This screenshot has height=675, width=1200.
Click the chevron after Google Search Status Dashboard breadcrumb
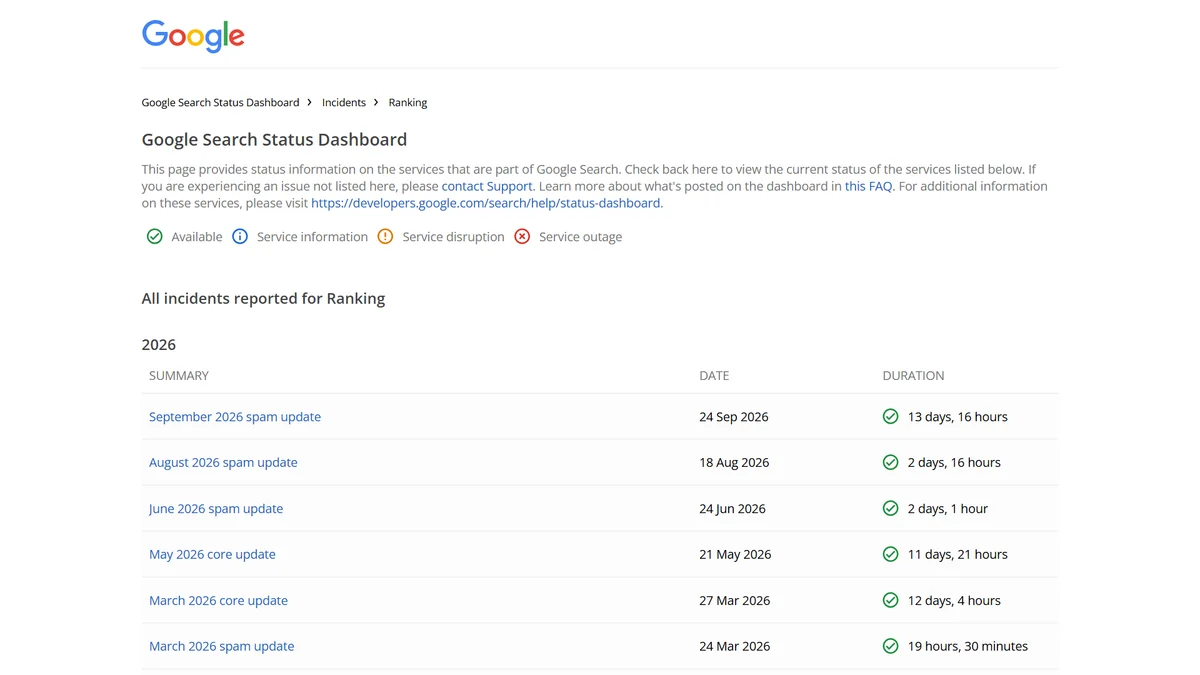point(310,102)
